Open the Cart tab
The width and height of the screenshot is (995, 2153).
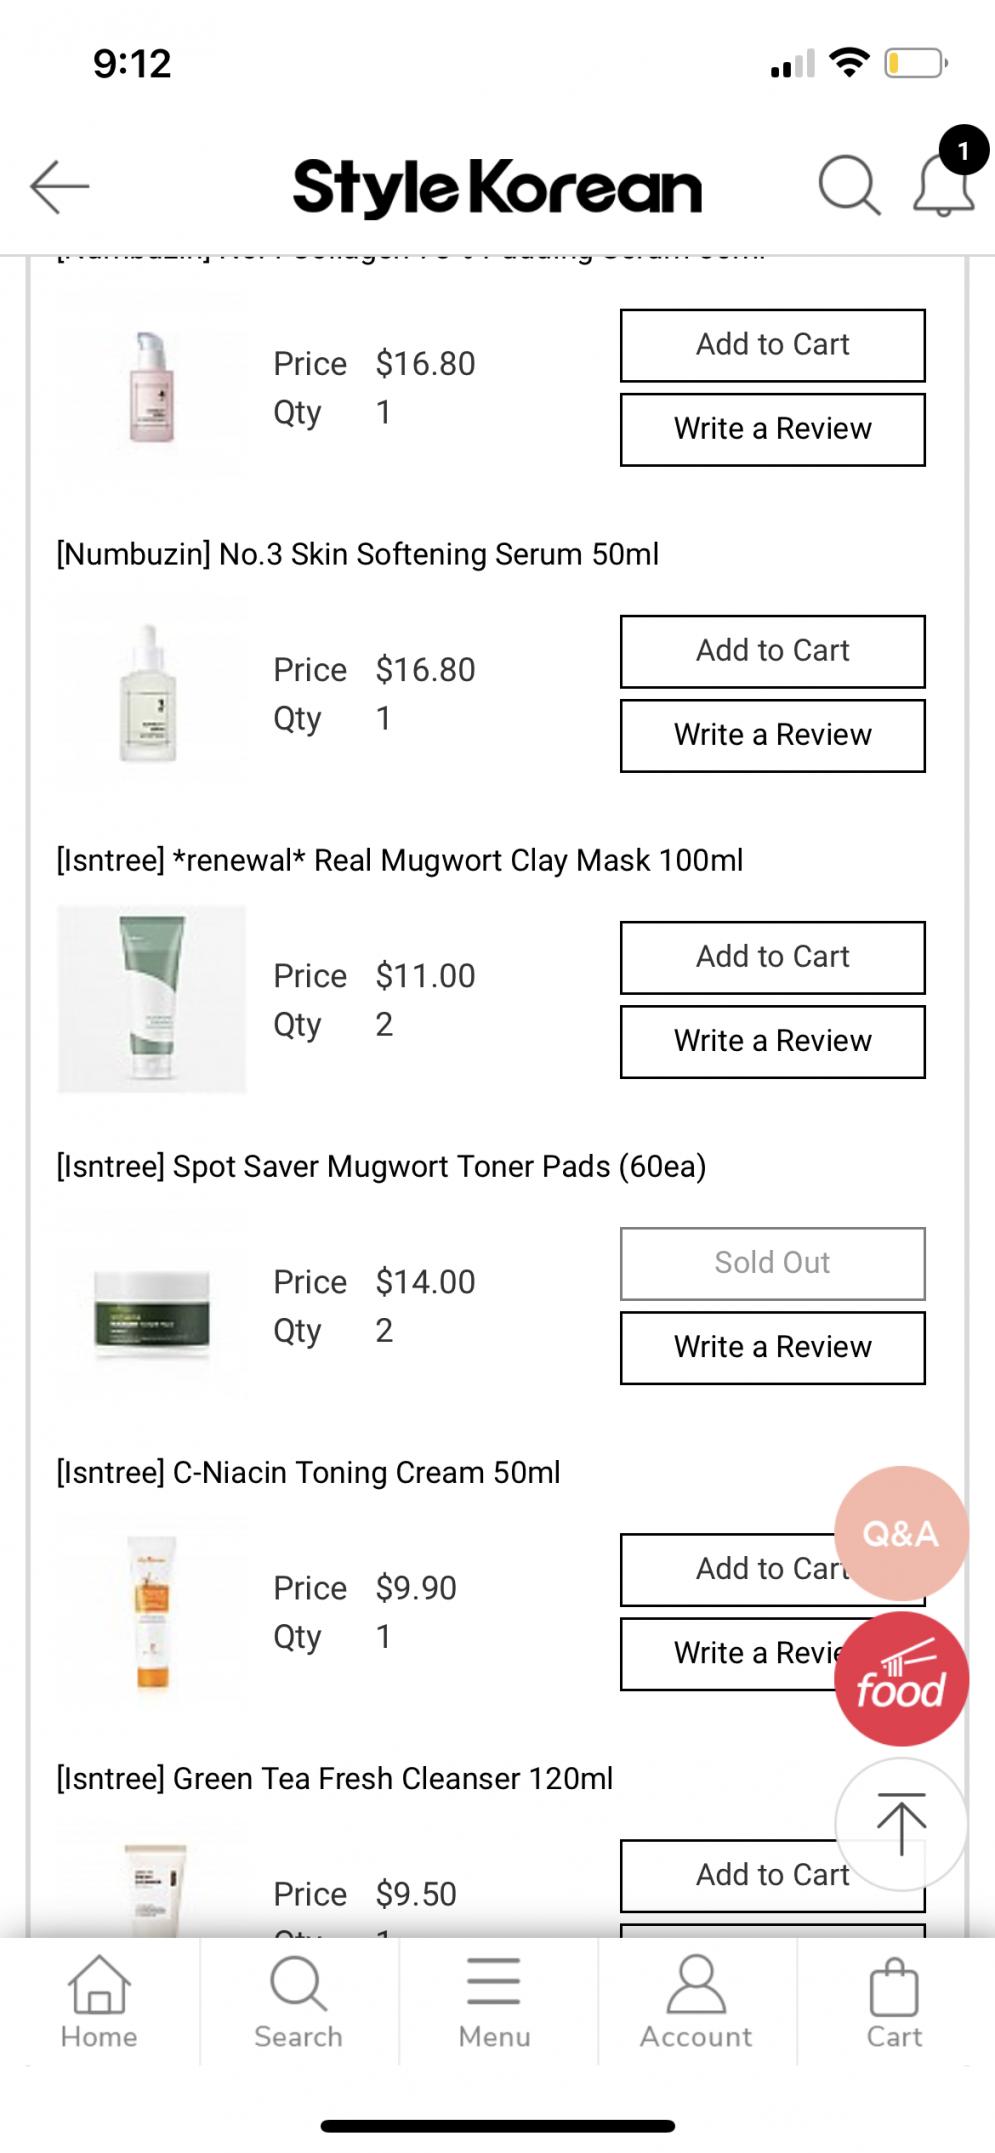[894, 2003]
